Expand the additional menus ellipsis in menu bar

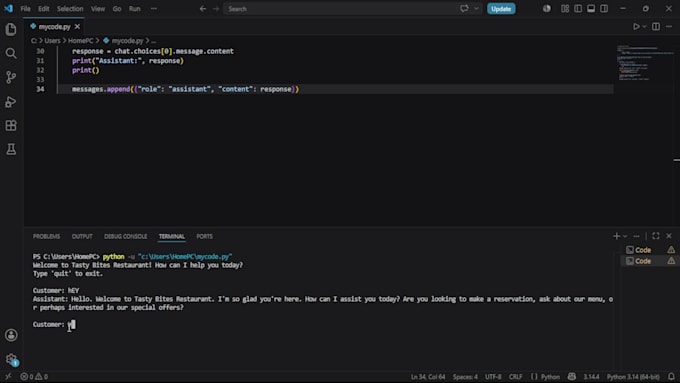(154, 9)
